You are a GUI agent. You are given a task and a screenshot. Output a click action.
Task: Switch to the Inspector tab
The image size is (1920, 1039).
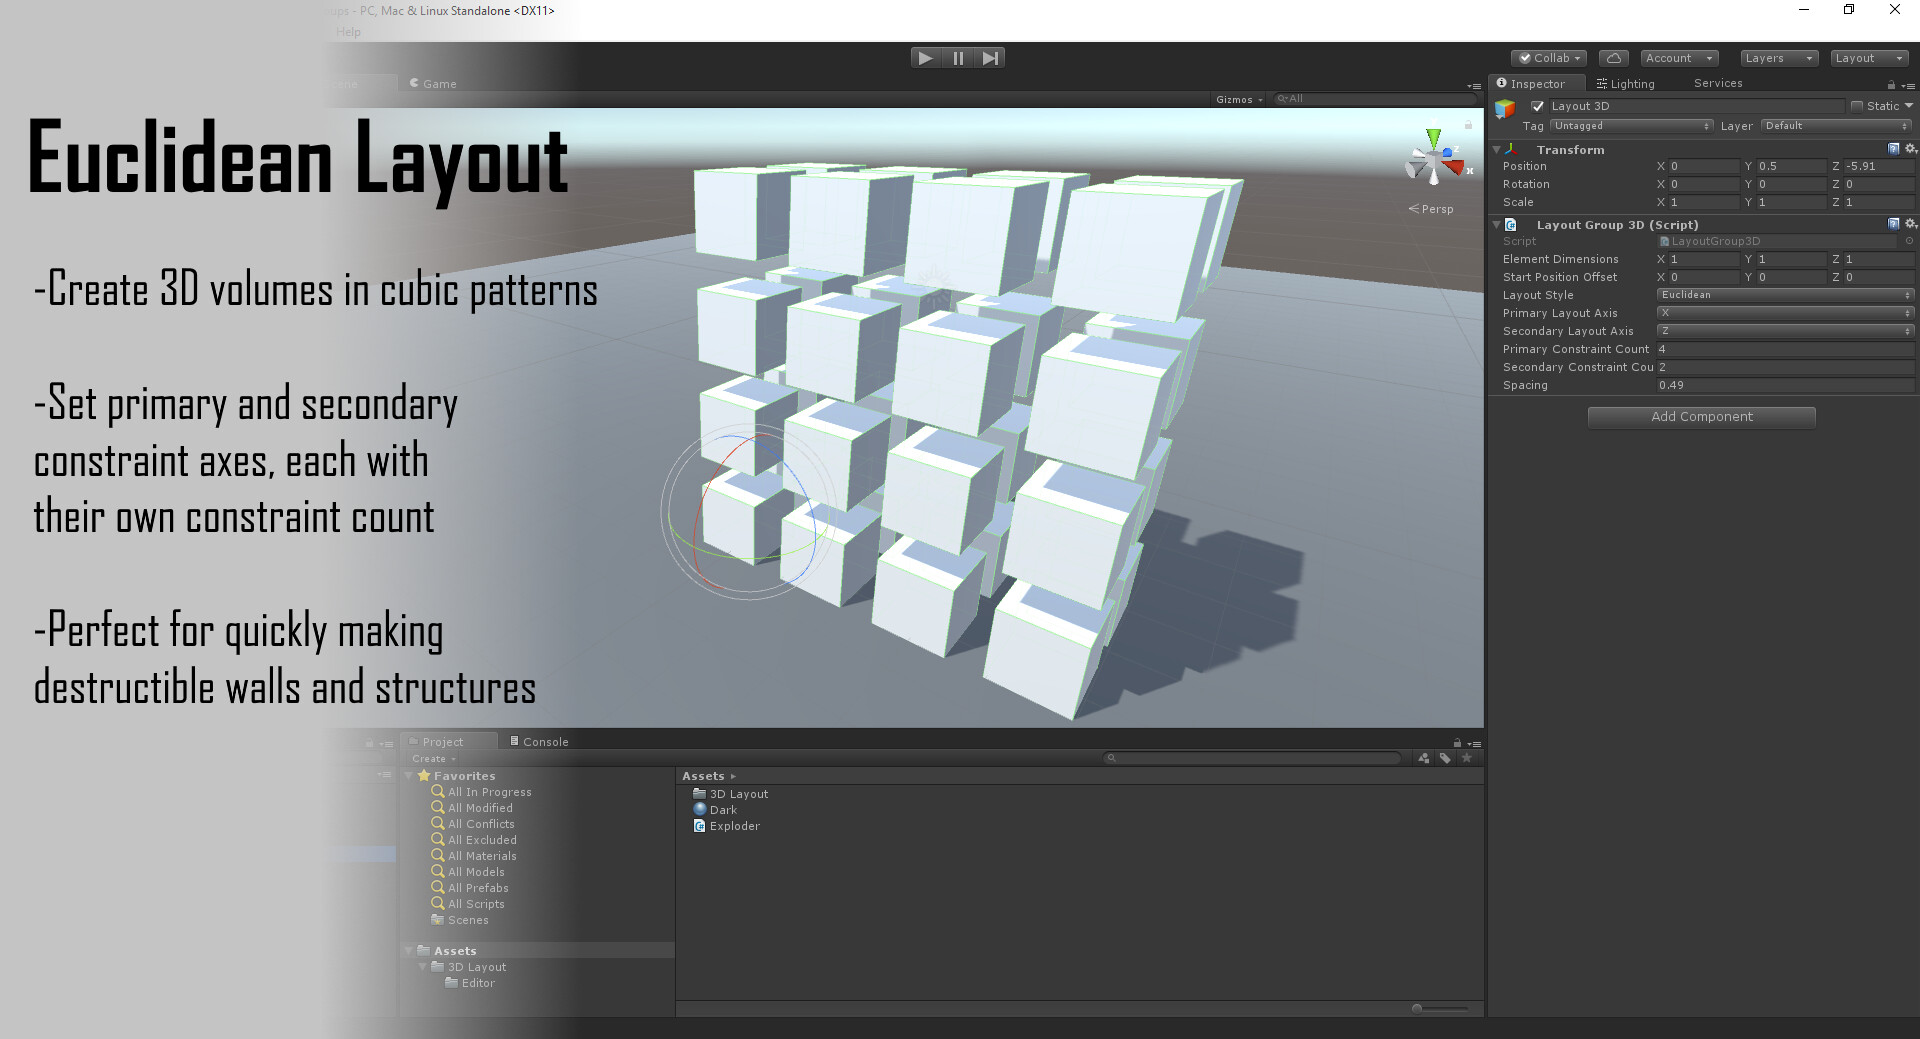[1537, 84]
